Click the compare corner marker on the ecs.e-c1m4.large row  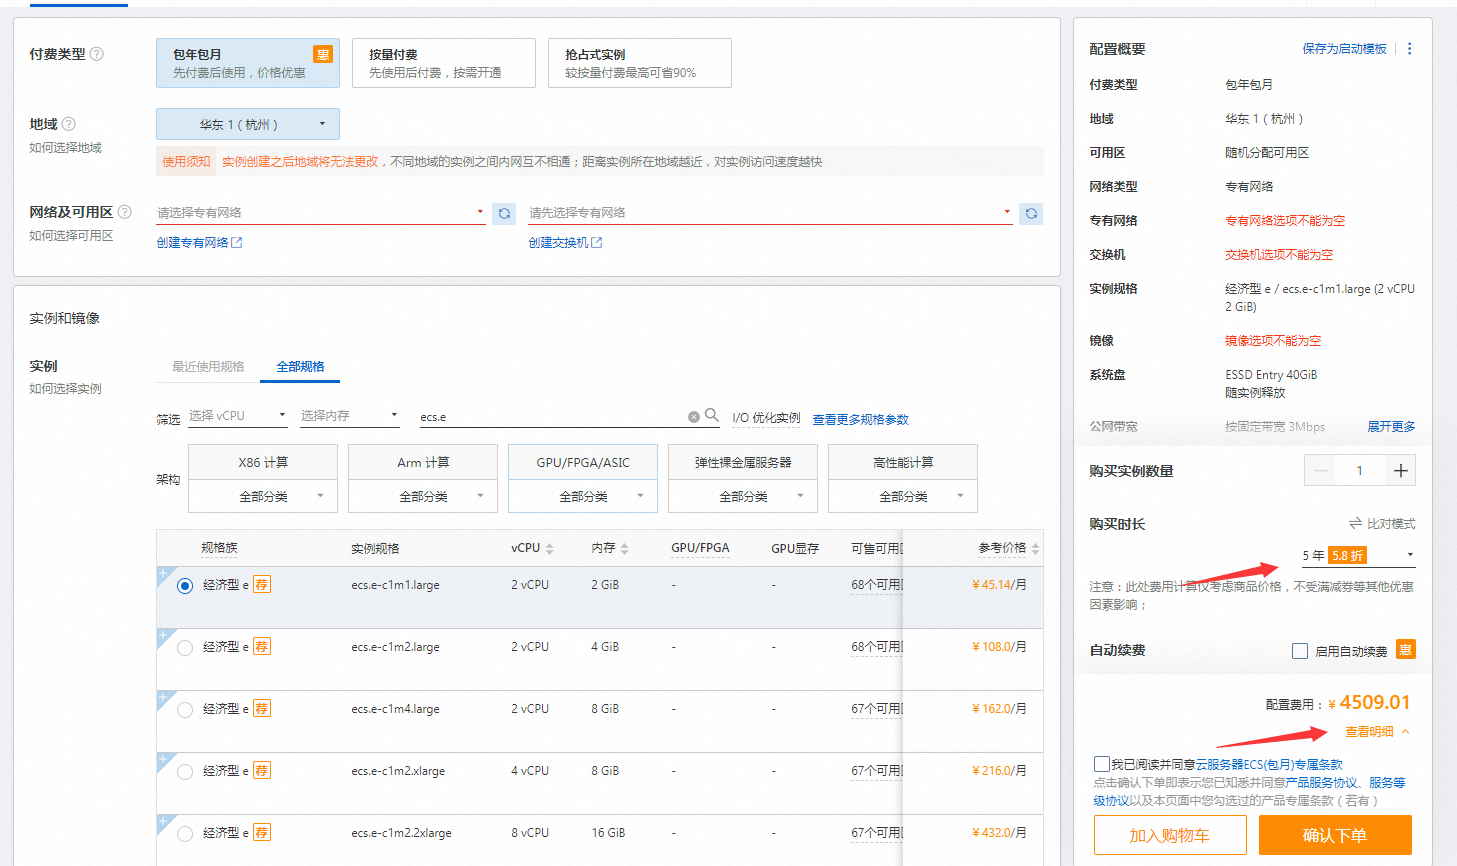coord(163,697)
